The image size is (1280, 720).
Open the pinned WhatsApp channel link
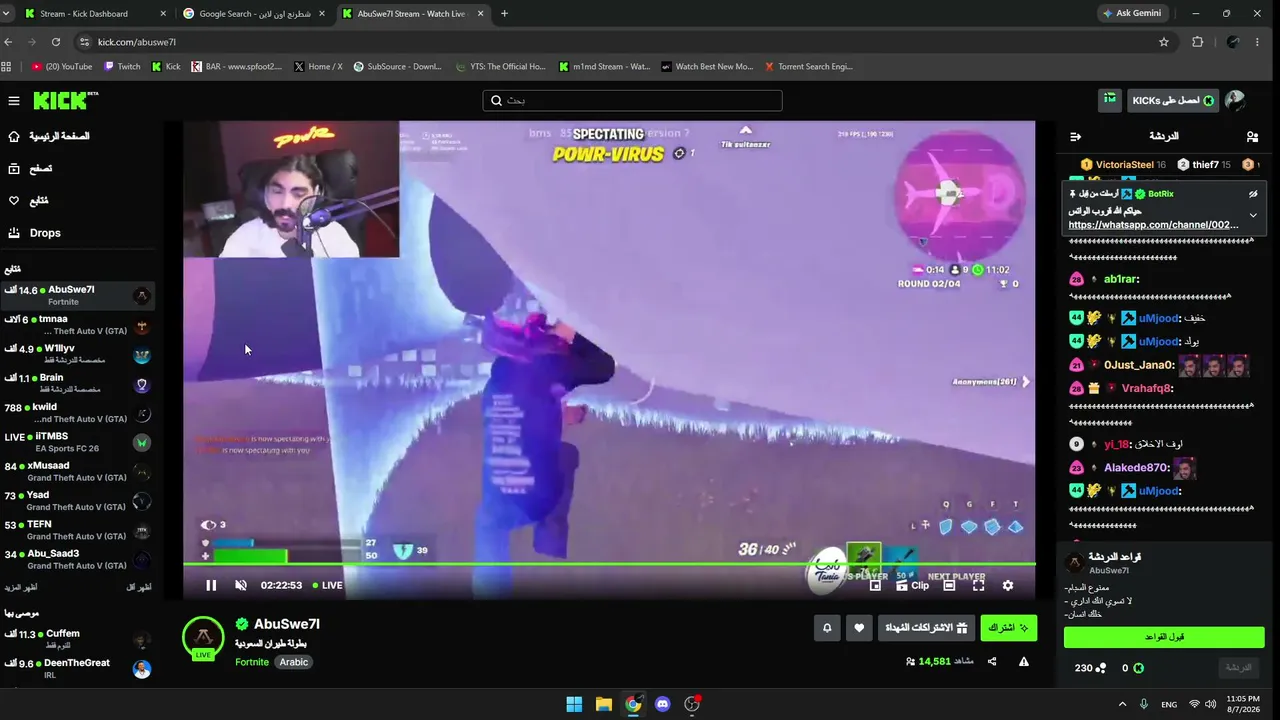[x=1153, y=225]
